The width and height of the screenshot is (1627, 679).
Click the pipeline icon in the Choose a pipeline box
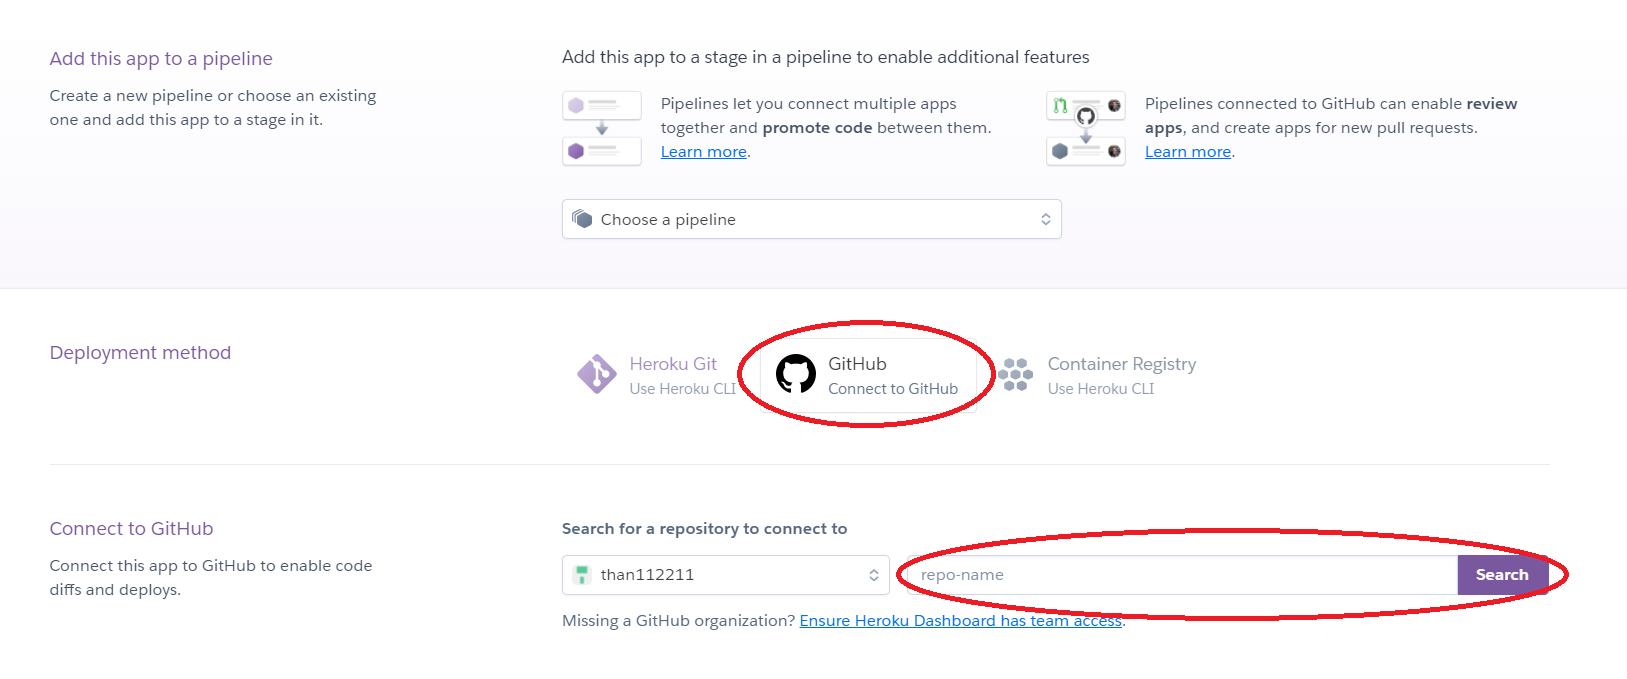pyautogui.click(x=582, y=219)
